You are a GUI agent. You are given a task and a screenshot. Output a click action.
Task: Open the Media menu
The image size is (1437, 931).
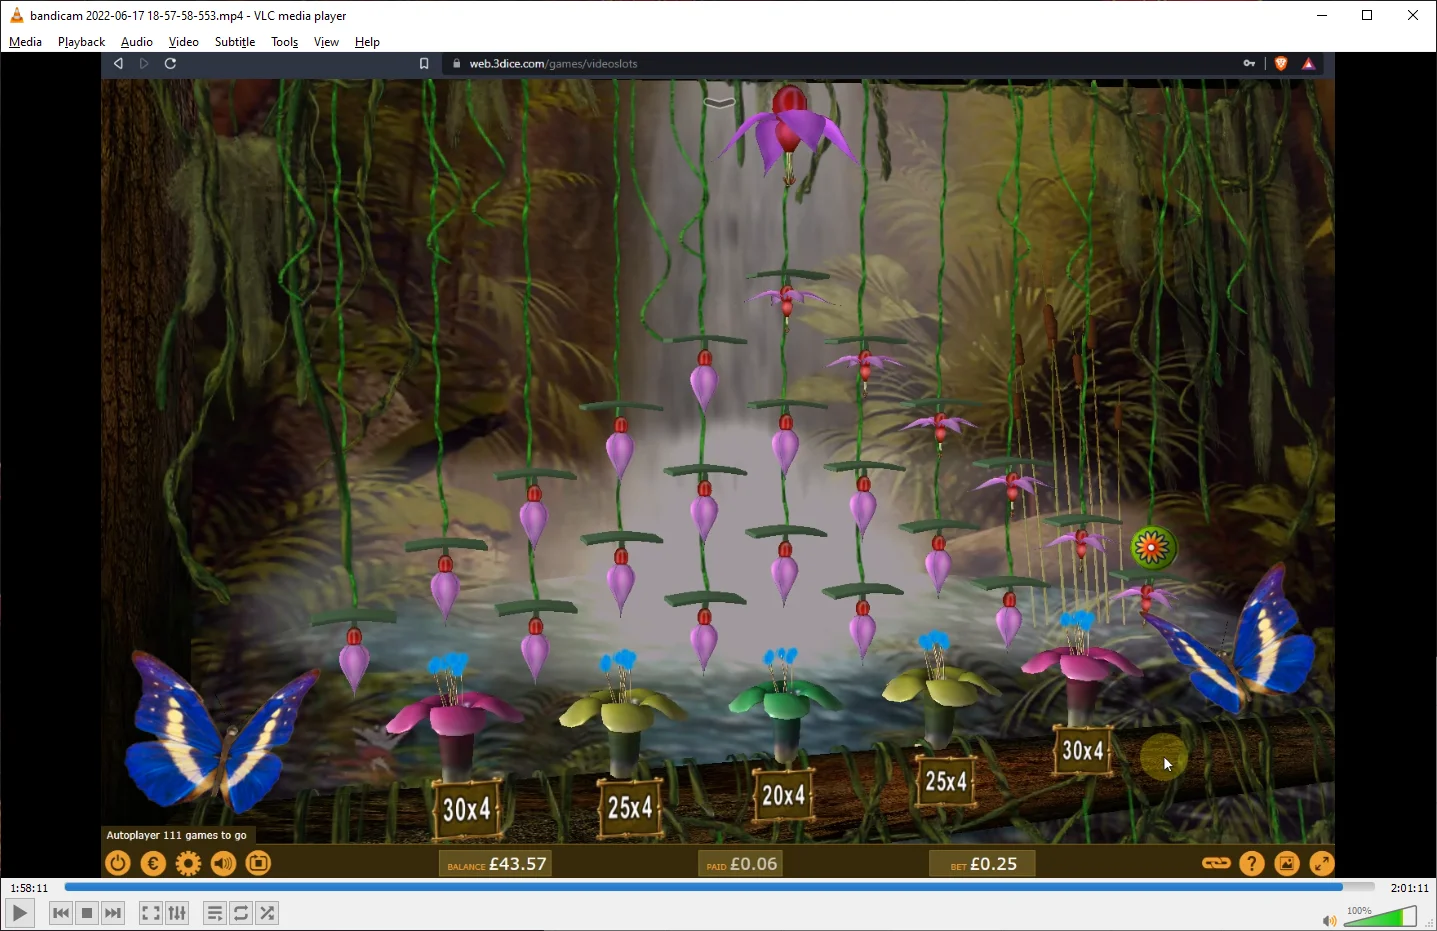pos(25,42)
